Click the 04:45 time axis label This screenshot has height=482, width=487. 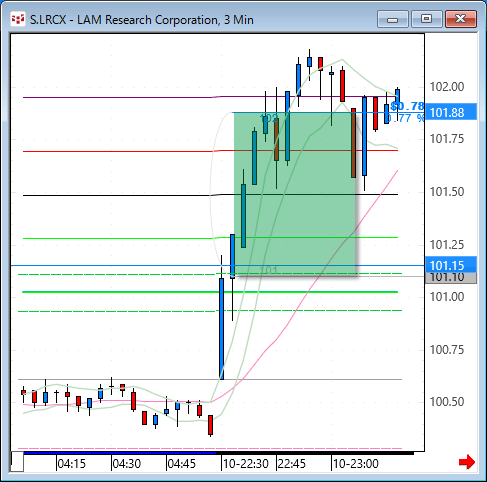pos(182,464)
